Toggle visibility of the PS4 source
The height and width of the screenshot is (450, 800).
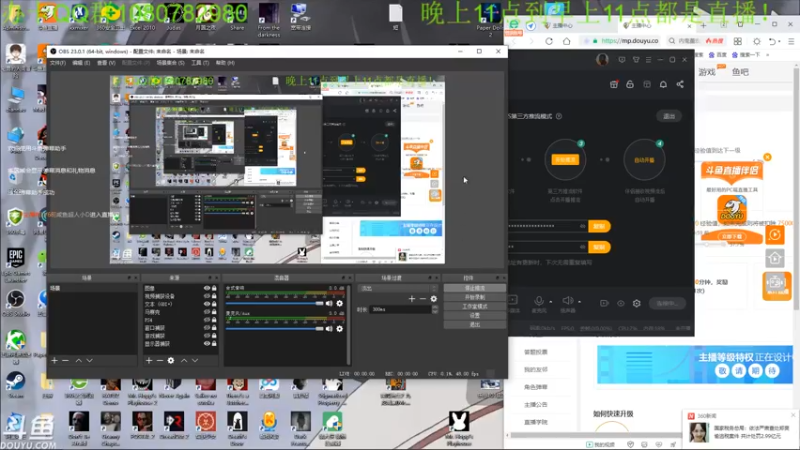[207, 320]
